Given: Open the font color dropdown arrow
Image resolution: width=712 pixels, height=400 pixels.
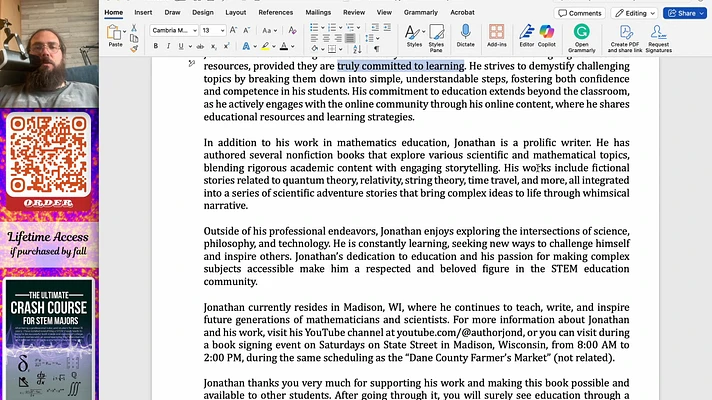Looking at the screenshot, I should tap(292, 47).
